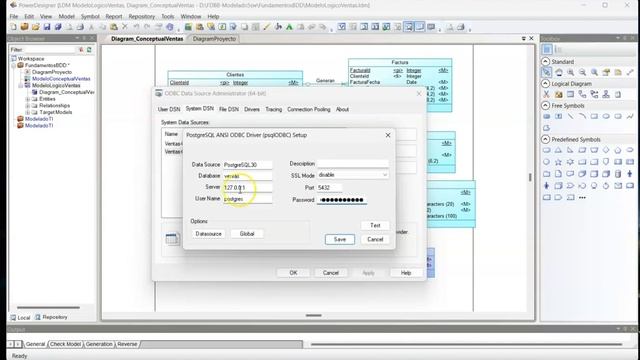The image size is (640, 360).
Task: Open the SSL Mode dropdown
Action: [384, 175]
